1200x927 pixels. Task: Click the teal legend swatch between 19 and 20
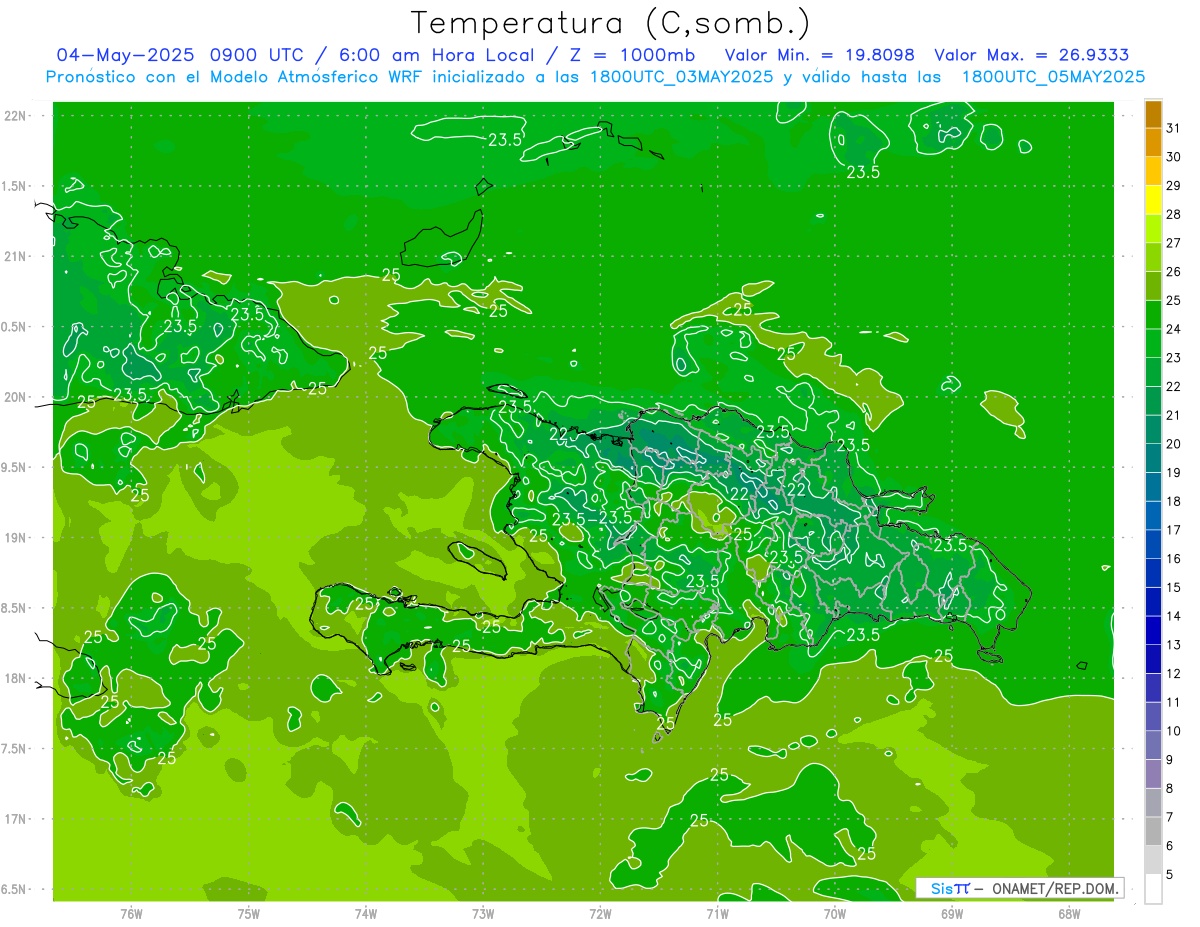coord(1153,459)
